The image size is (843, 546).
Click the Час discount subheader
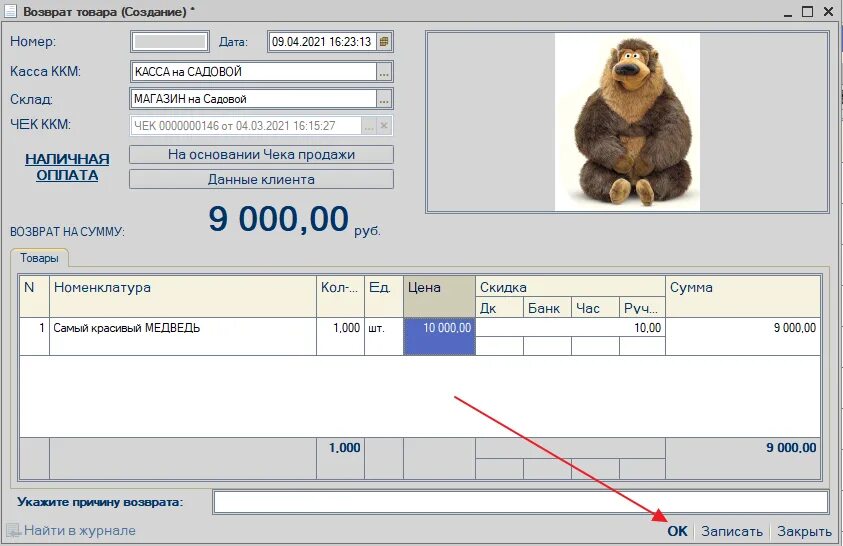pos(595,308)
